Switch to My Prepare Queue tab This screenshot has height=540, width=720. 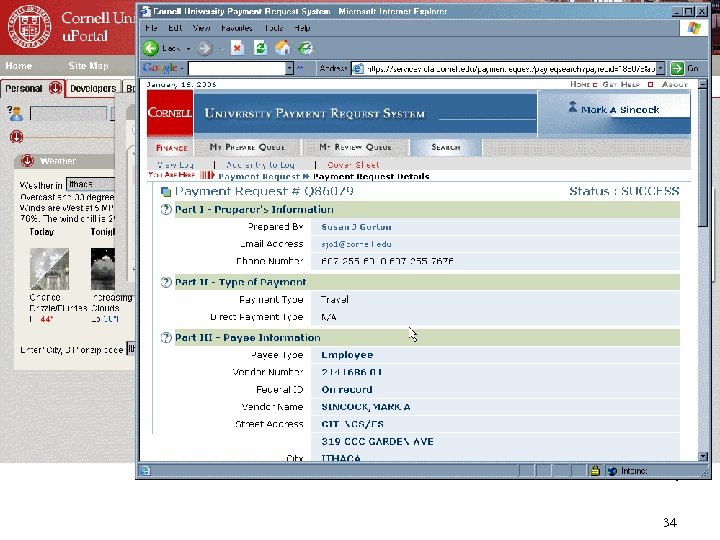pos(247,147)
